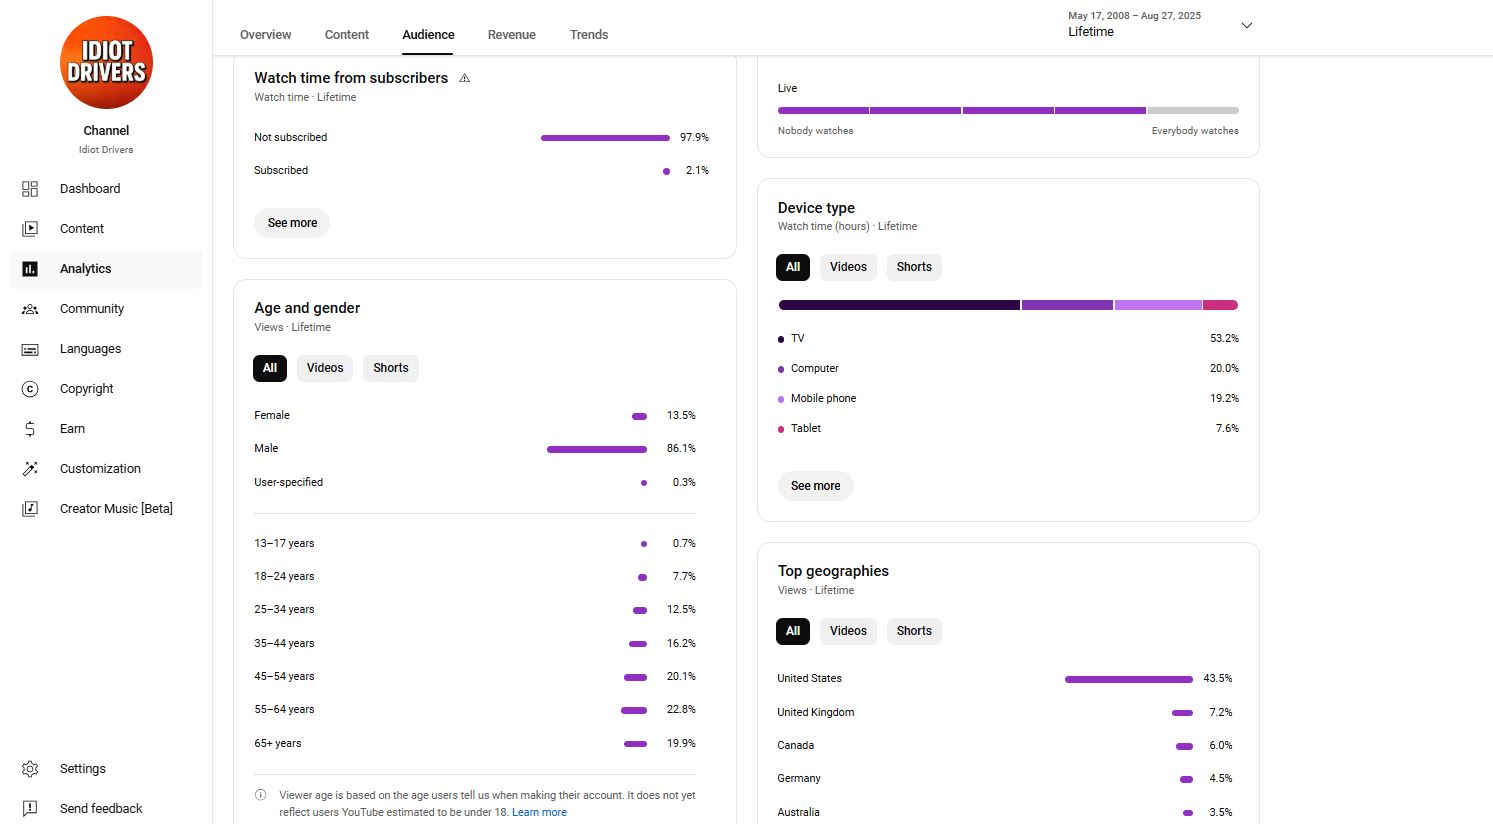The height and width of the screenshot is (824, 1493).
Task: Open the Trends tab
Action: tap(588, 35)
